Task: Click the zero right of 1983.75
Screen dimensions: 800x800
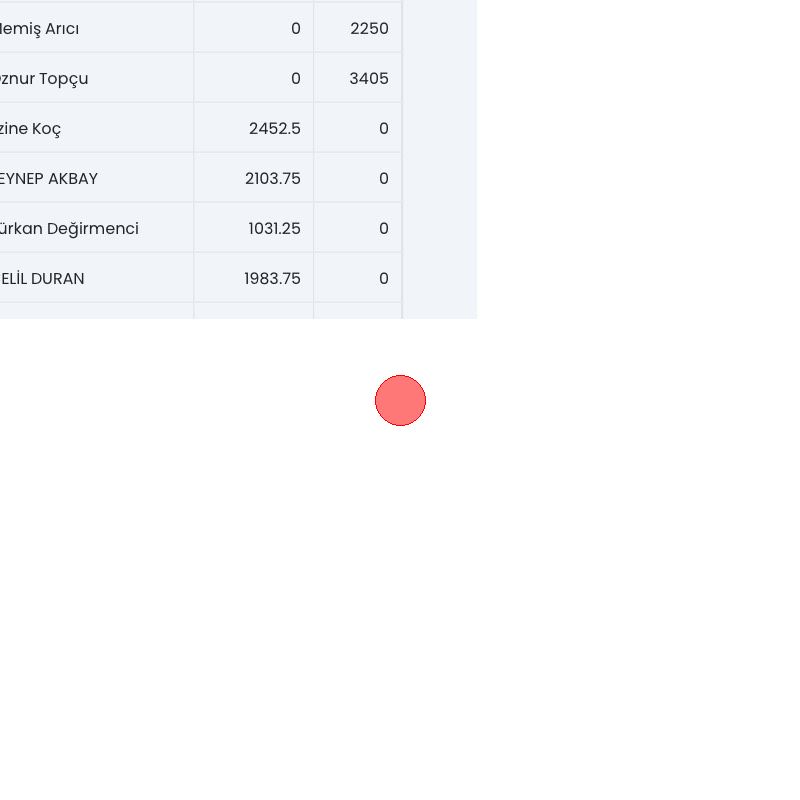Action: [383, 279]
